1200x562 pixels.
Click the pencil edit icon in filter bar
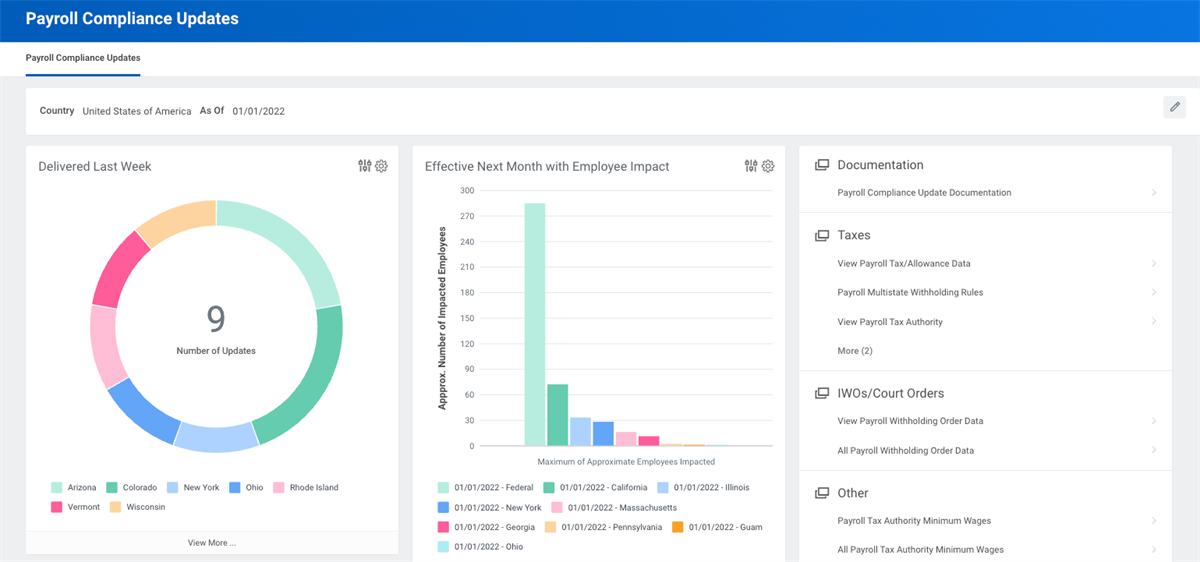[x=1174, y=107]
